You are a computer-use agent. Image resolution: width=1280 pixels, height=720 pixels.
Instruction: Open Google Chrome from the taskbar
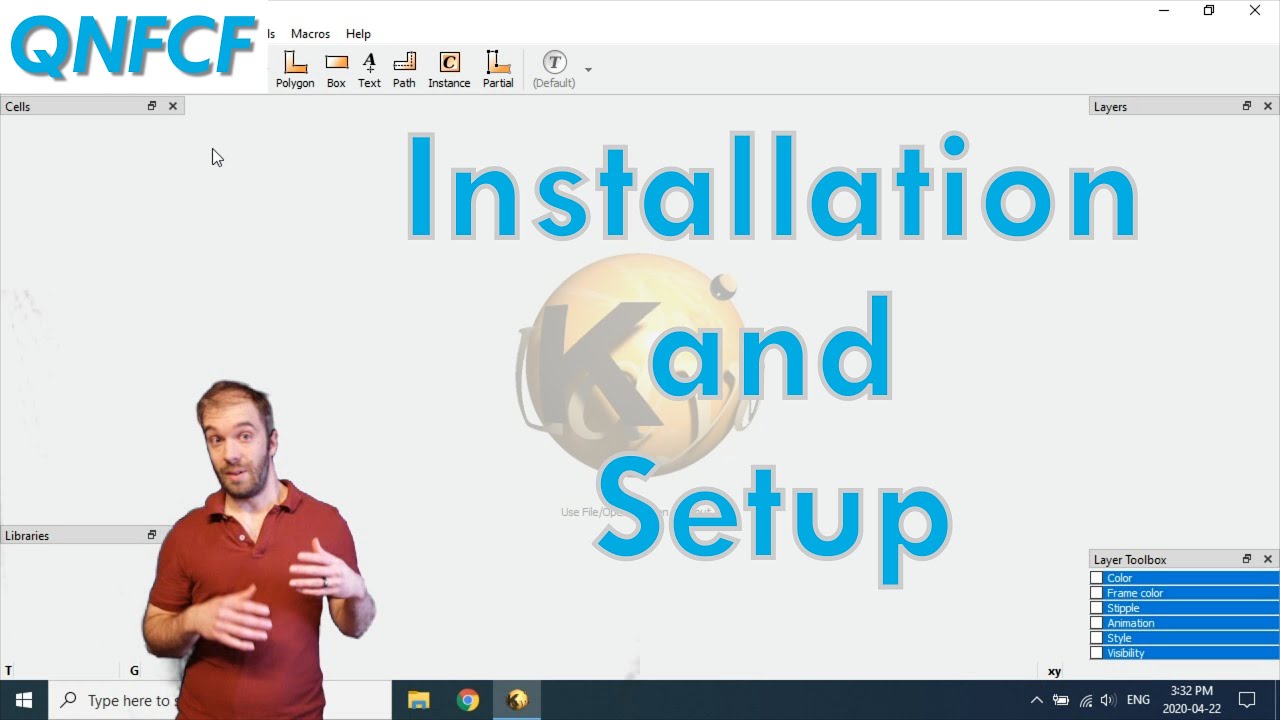click(x=468, y=700)
